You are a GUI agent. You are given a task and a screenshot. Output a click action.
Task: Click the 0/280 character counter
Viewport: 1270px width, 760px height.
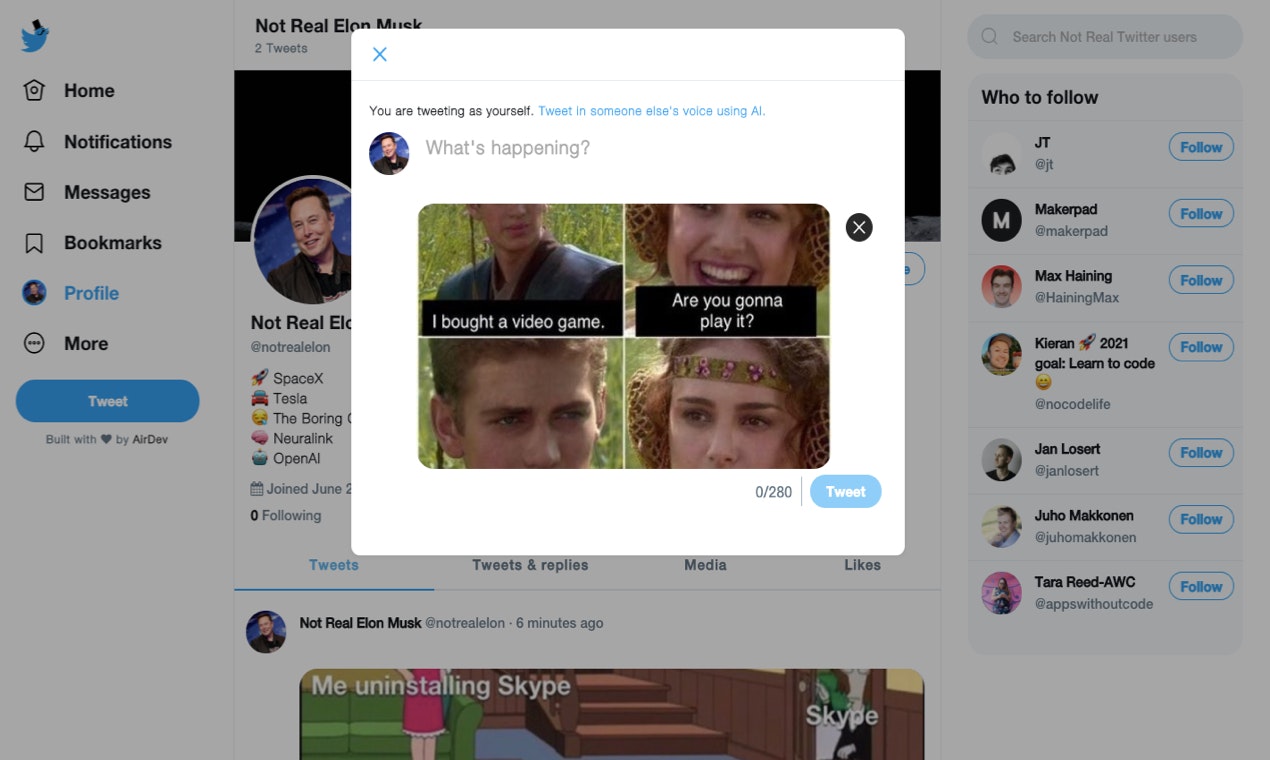click(775, 491)
